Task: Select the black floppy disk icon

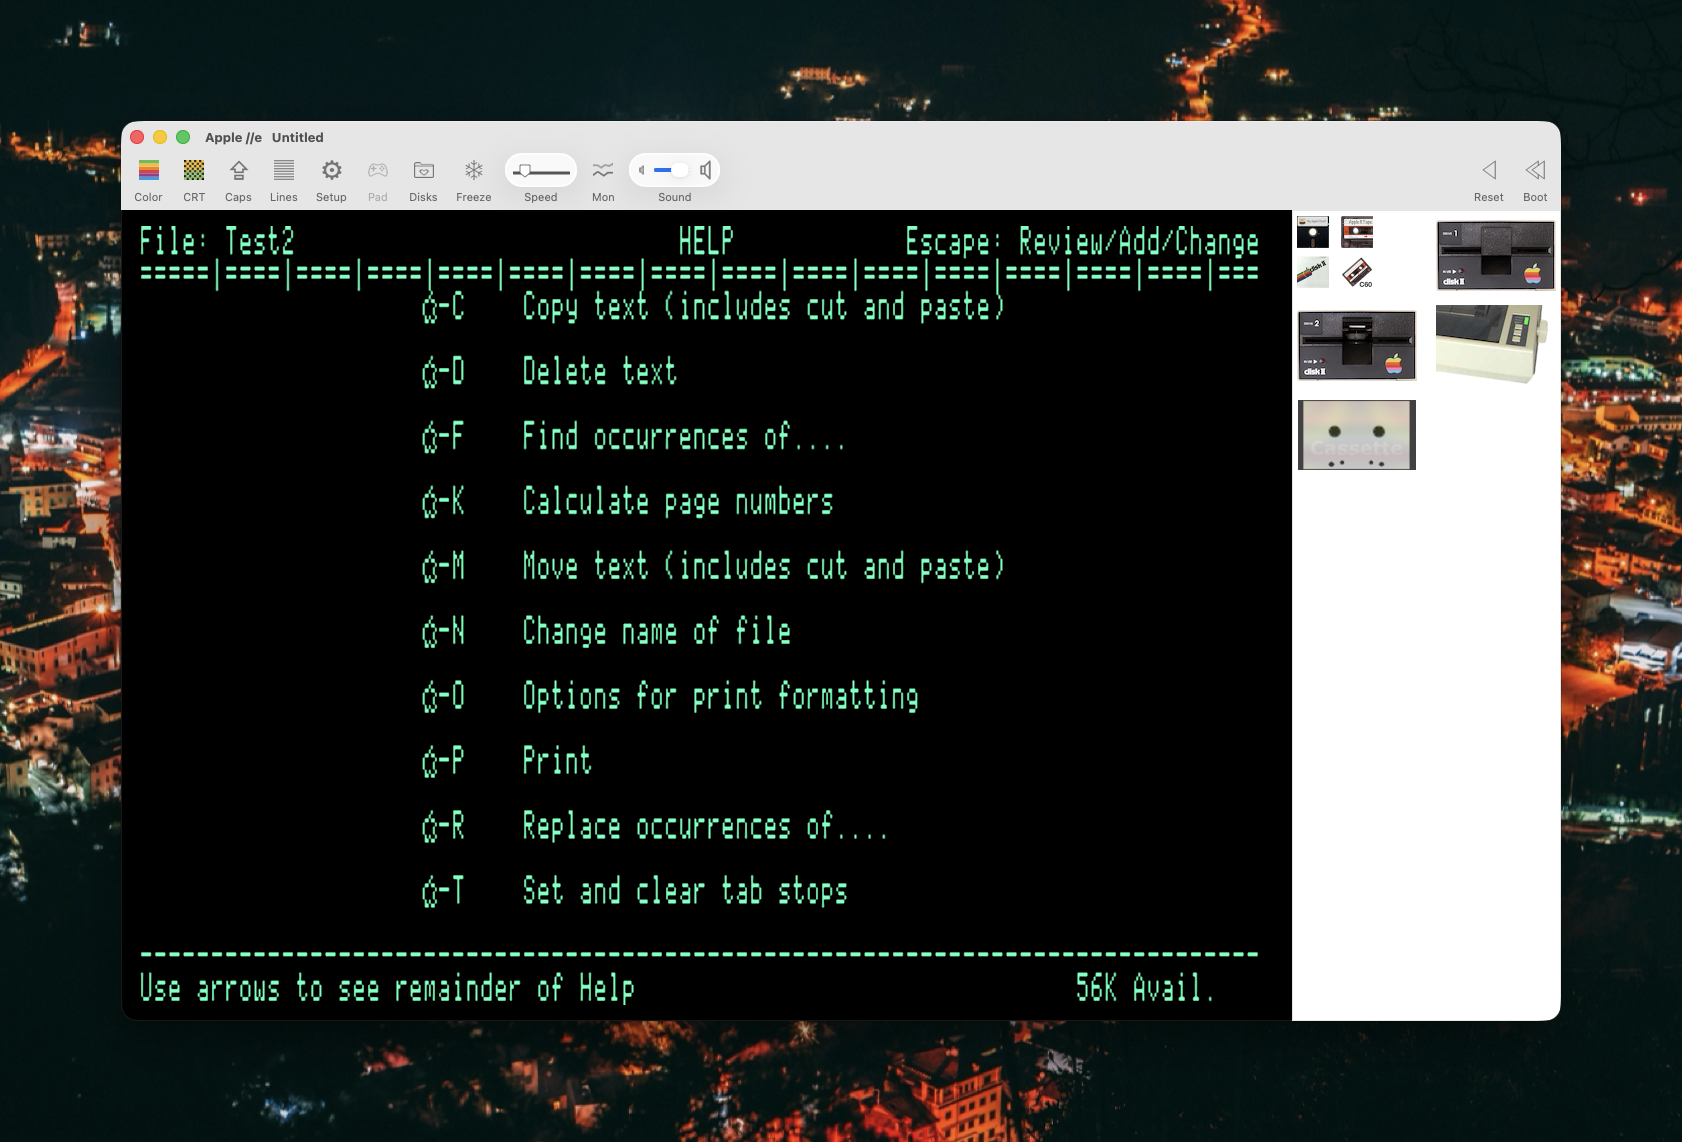Action: click(1313, 232)
